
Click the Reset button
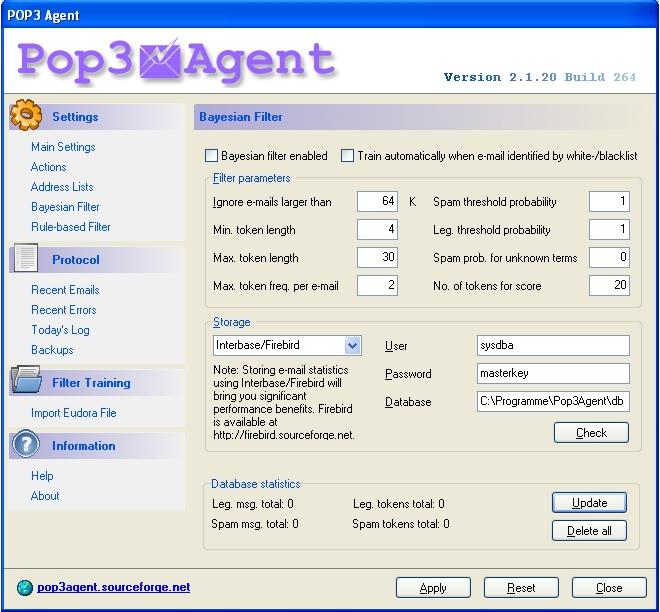tap(521, 588)
